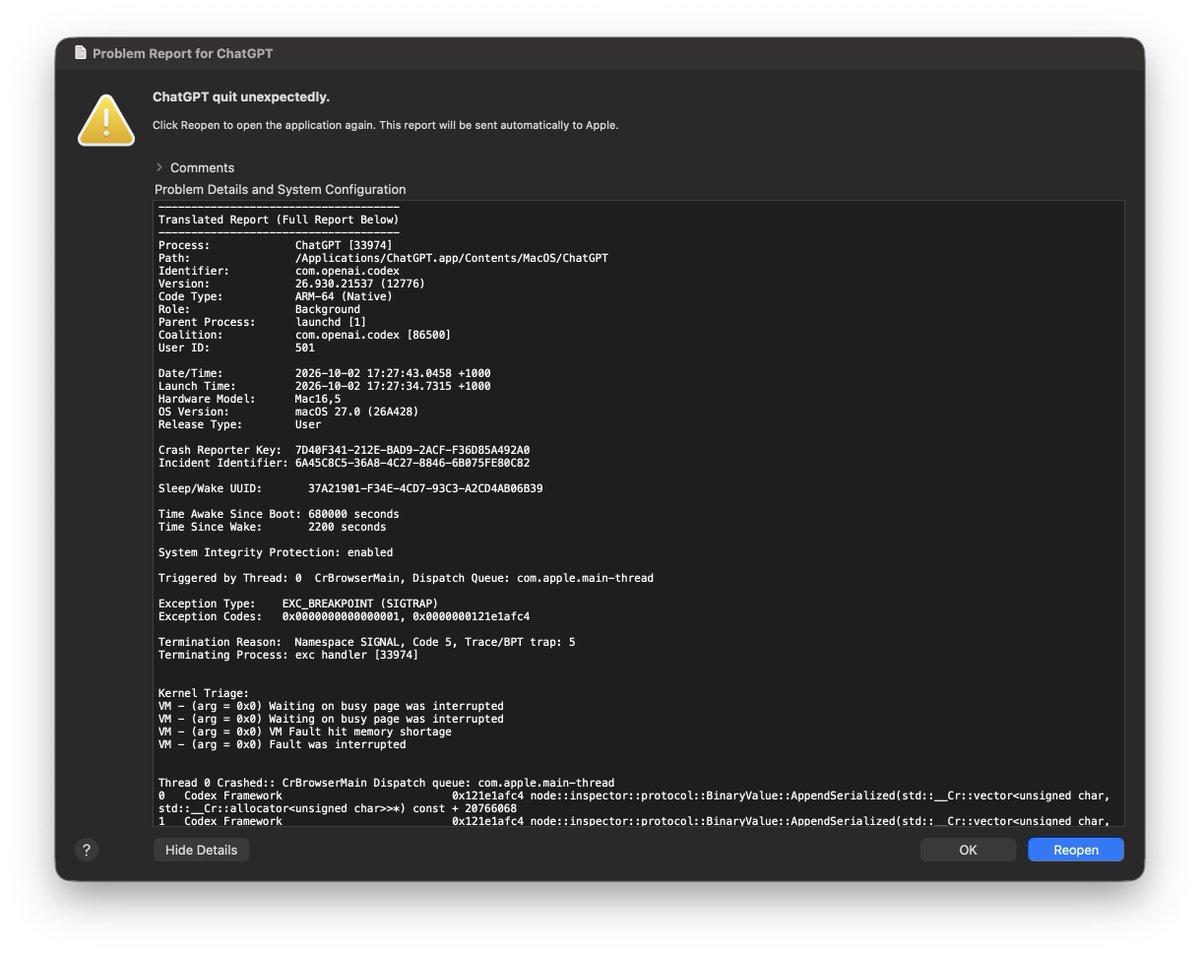Click the 'Triggered by Thread: 0' line
The width and height of the screenshot is (1200, 954).
pyautogui.click(x=406, y=578)
